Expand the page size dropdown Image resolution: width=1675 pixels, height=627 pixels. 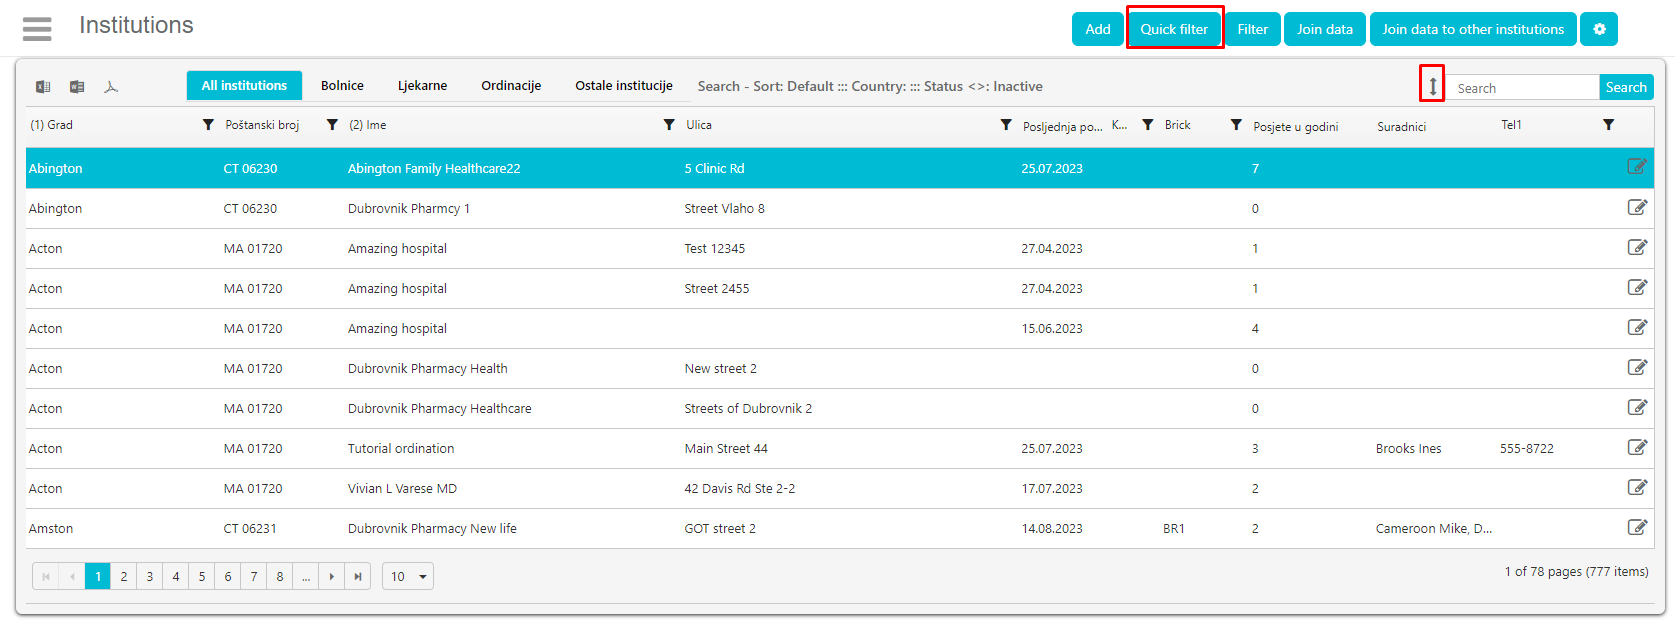point(408,576)
